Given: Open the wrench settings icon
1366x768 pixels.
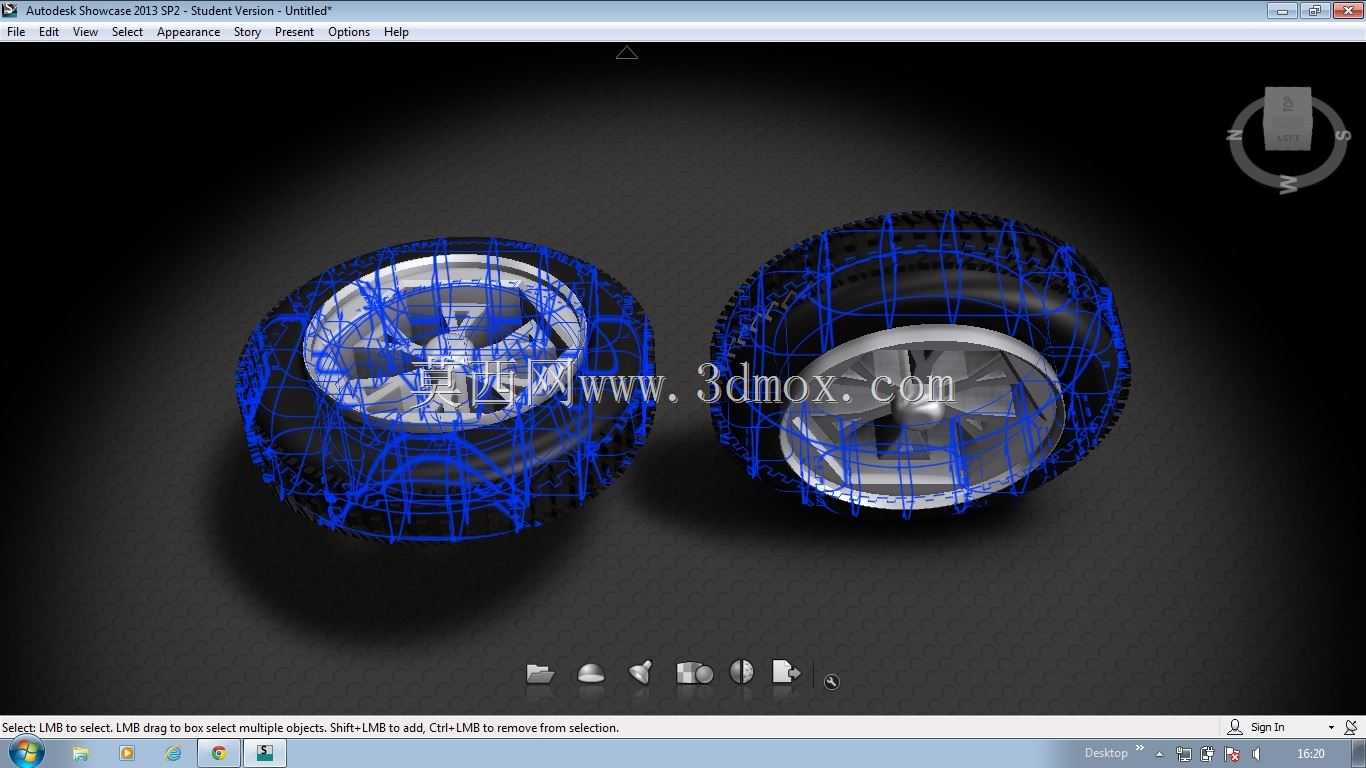Looking at the screenshot, I should 831,682.
